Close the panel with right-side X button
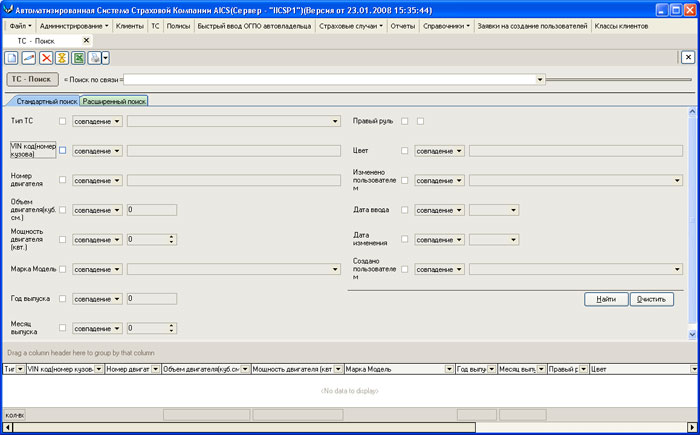 (687, 58)
